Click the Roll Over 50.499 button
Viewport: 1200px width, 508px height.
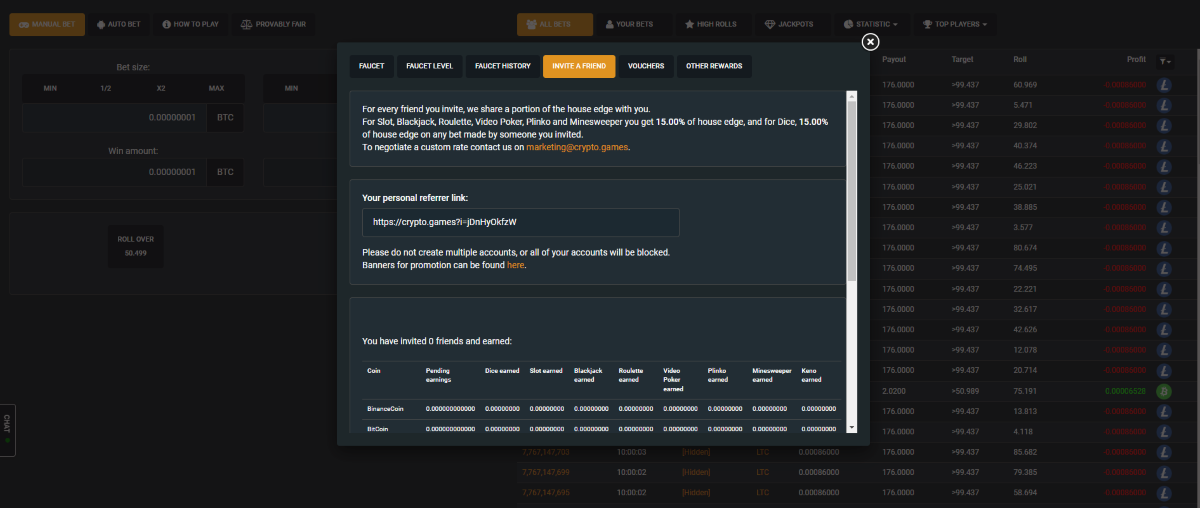(135, 246)
